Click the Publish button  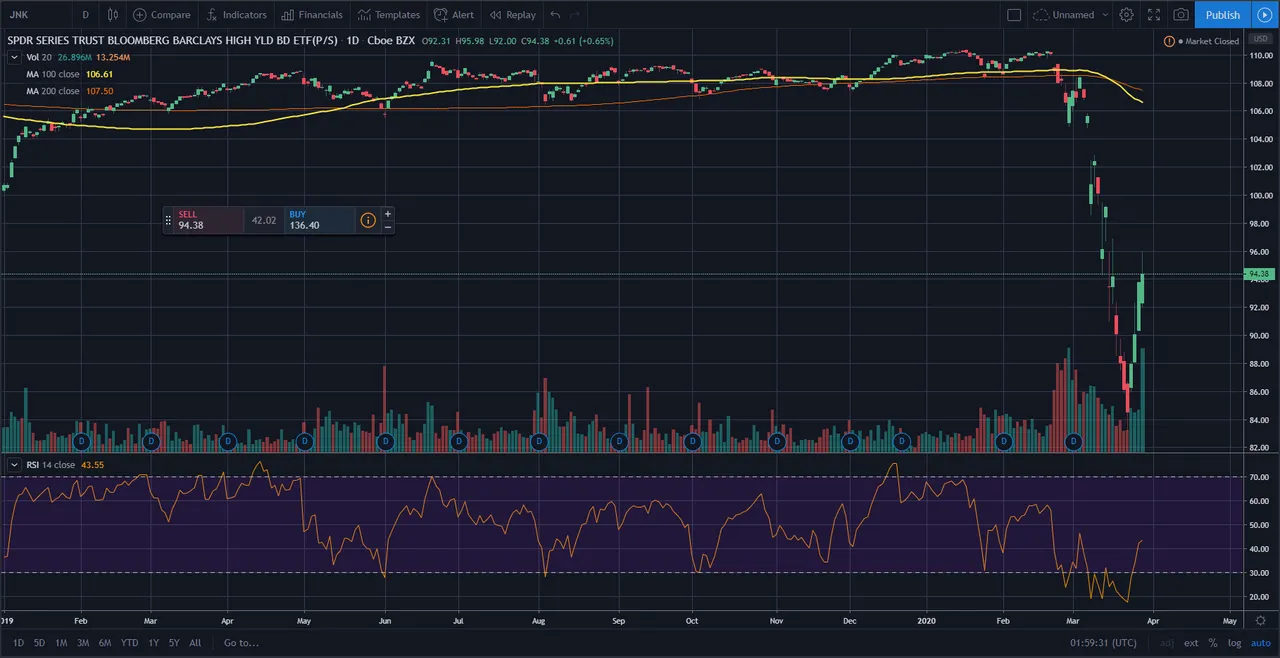click(x=1222, y=15)
